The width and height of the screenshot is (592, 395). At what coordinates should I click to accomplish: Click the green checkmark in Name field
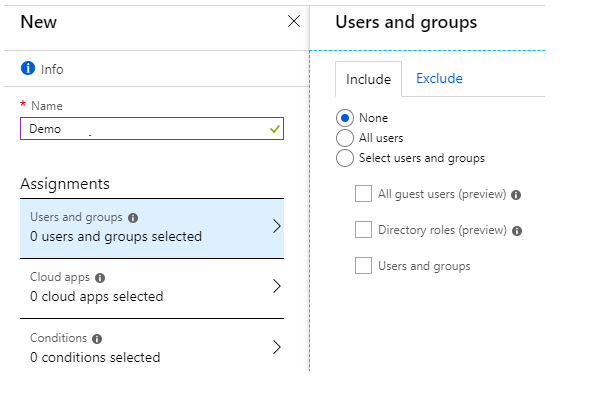point(275,129)
